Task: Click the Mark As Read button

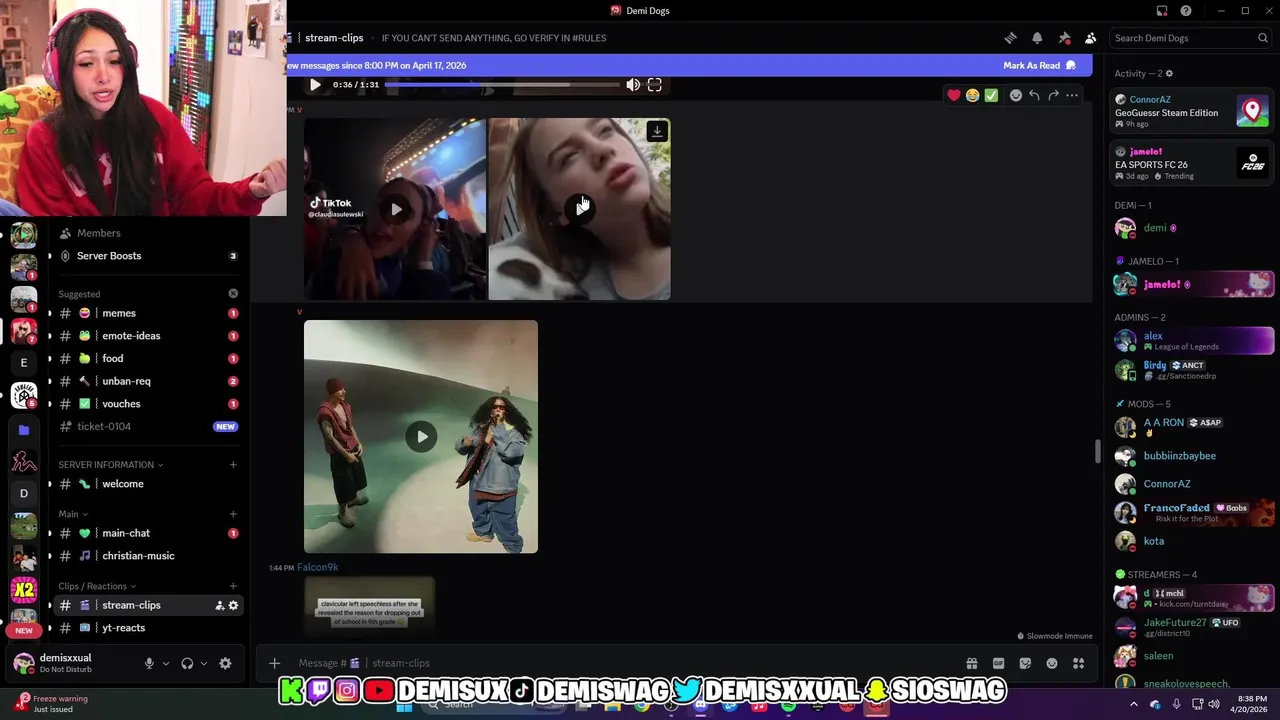Action: click(1039, 65)
